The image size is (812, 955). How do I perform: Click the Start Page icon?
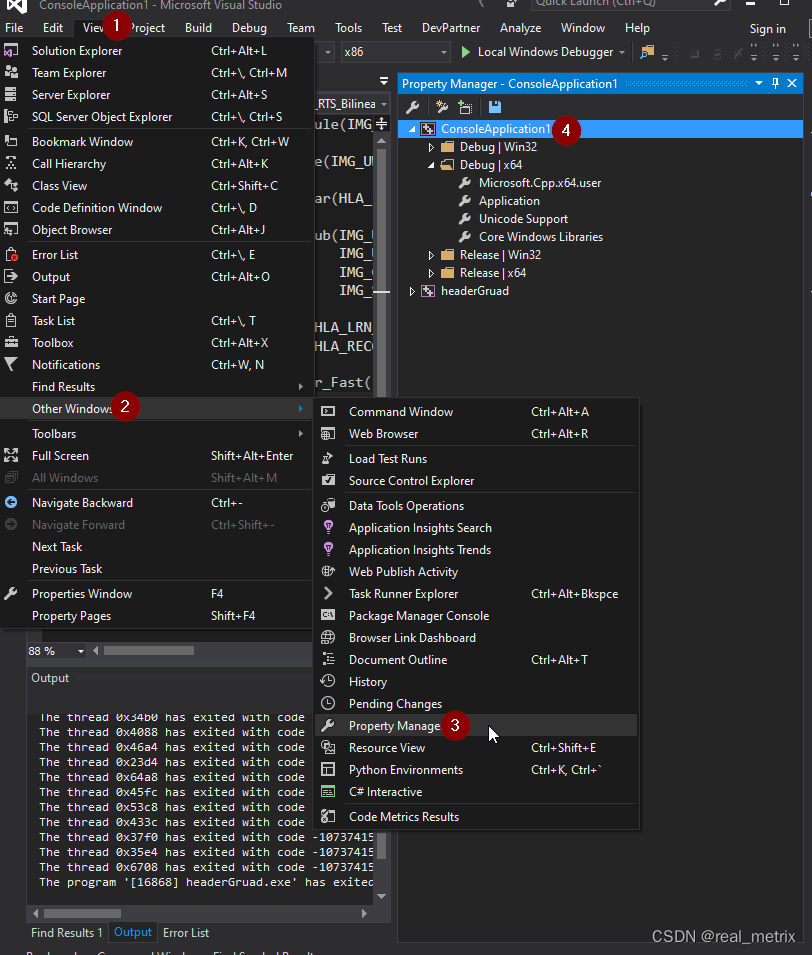pyautogui.click(x=11, y=298)
